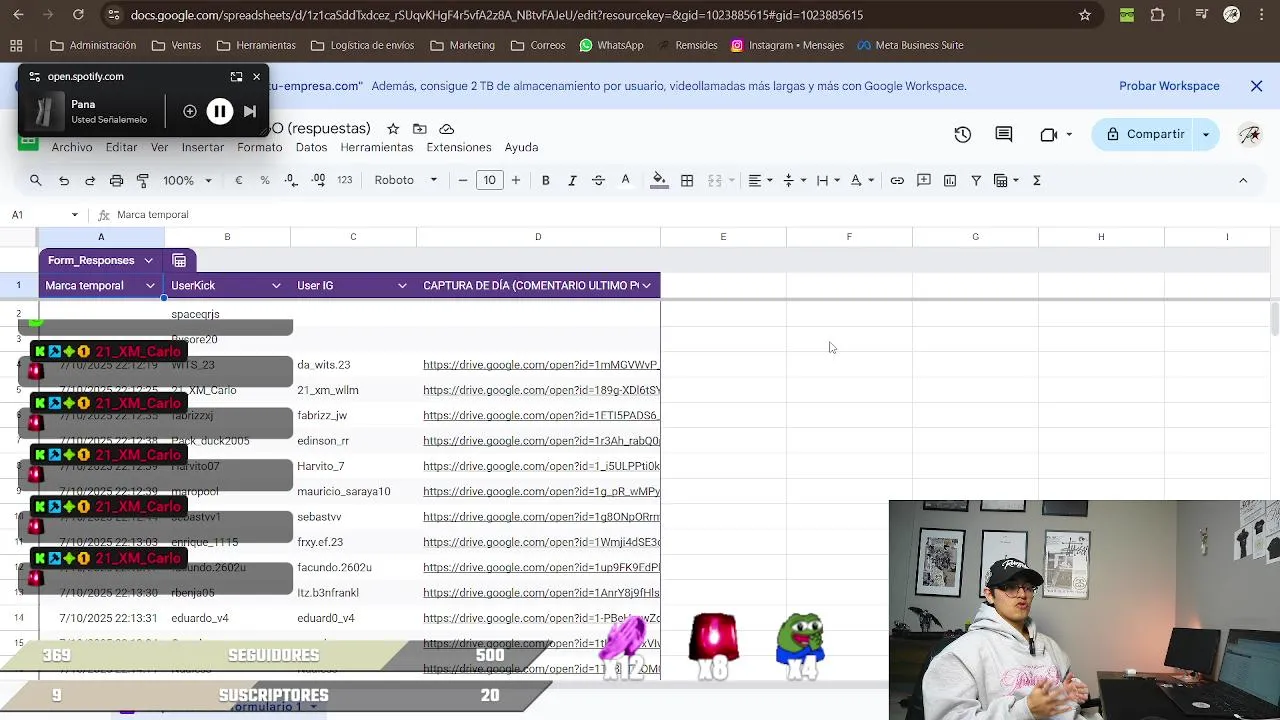1280x720 pixels.
Task: Open text rotation dropdown
Action: [862, 180]
